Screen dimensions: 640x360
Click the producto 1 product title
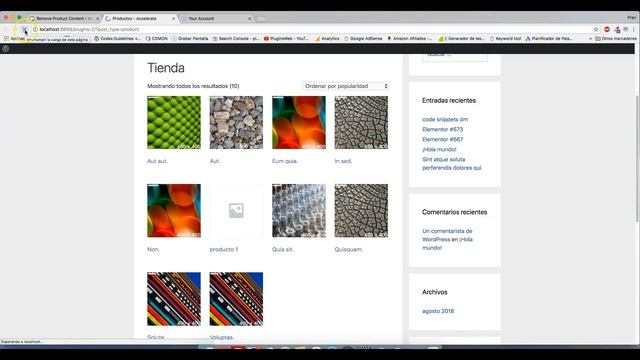tap(224, 249)
